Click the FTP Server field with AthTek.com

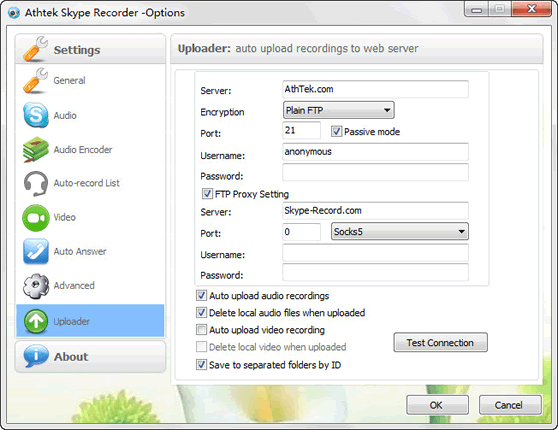coord(375,89)
